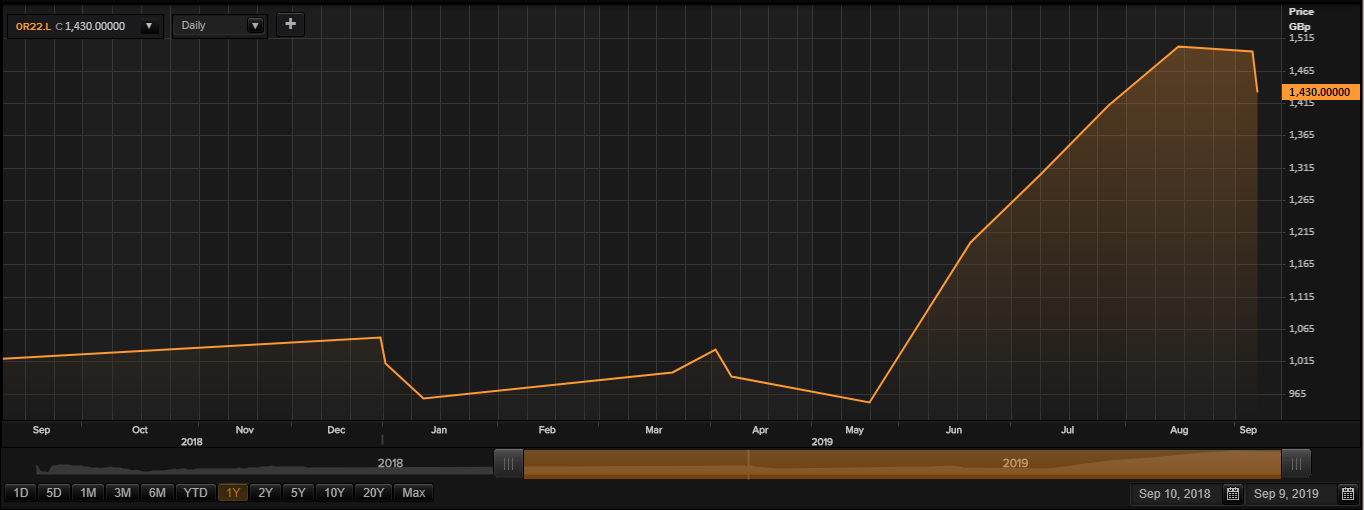Click the 1,065 price axis value
1364x510 pixels.
1302,329
